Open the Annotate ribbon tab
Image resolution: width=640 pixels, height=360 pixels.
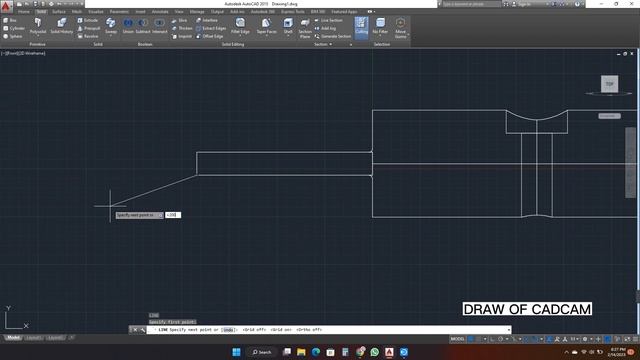point(160,12)
